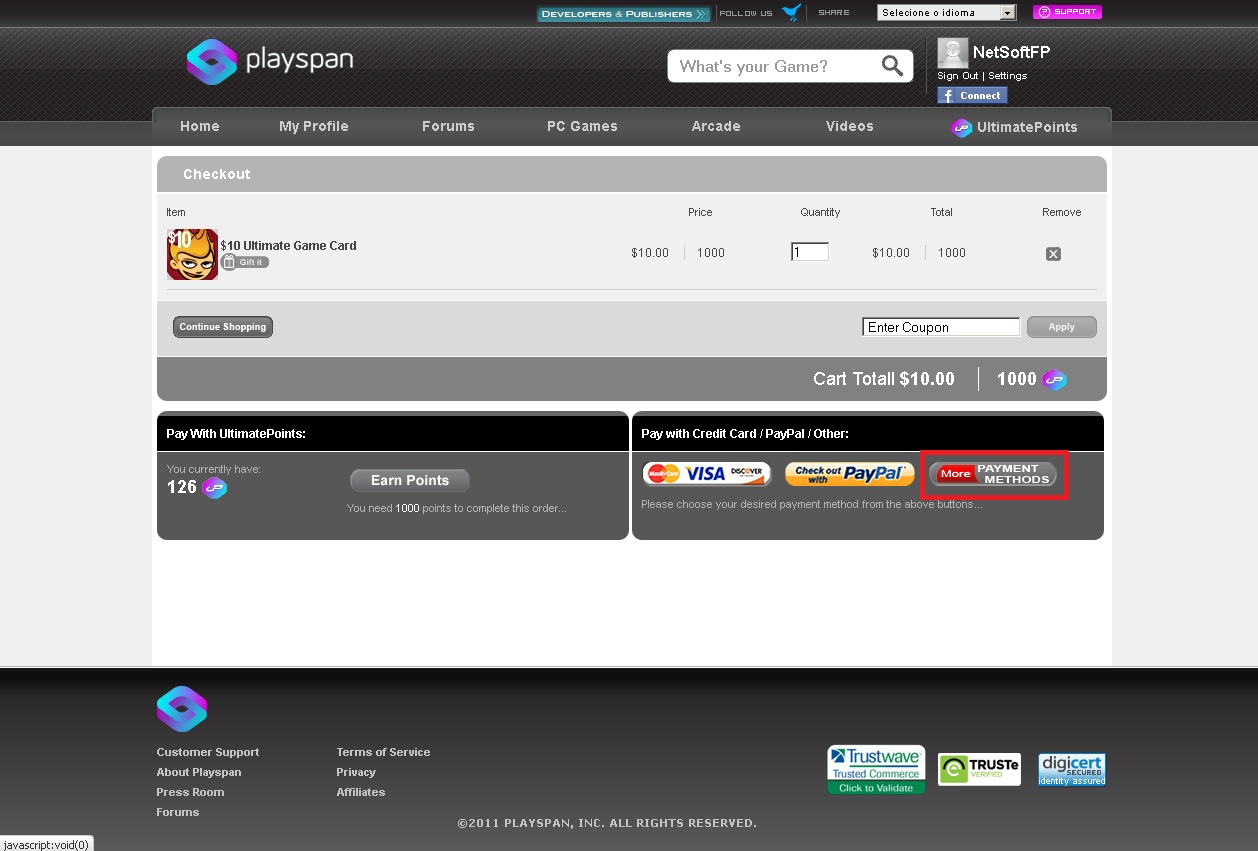Open the My Profile tab

(314, 126)
